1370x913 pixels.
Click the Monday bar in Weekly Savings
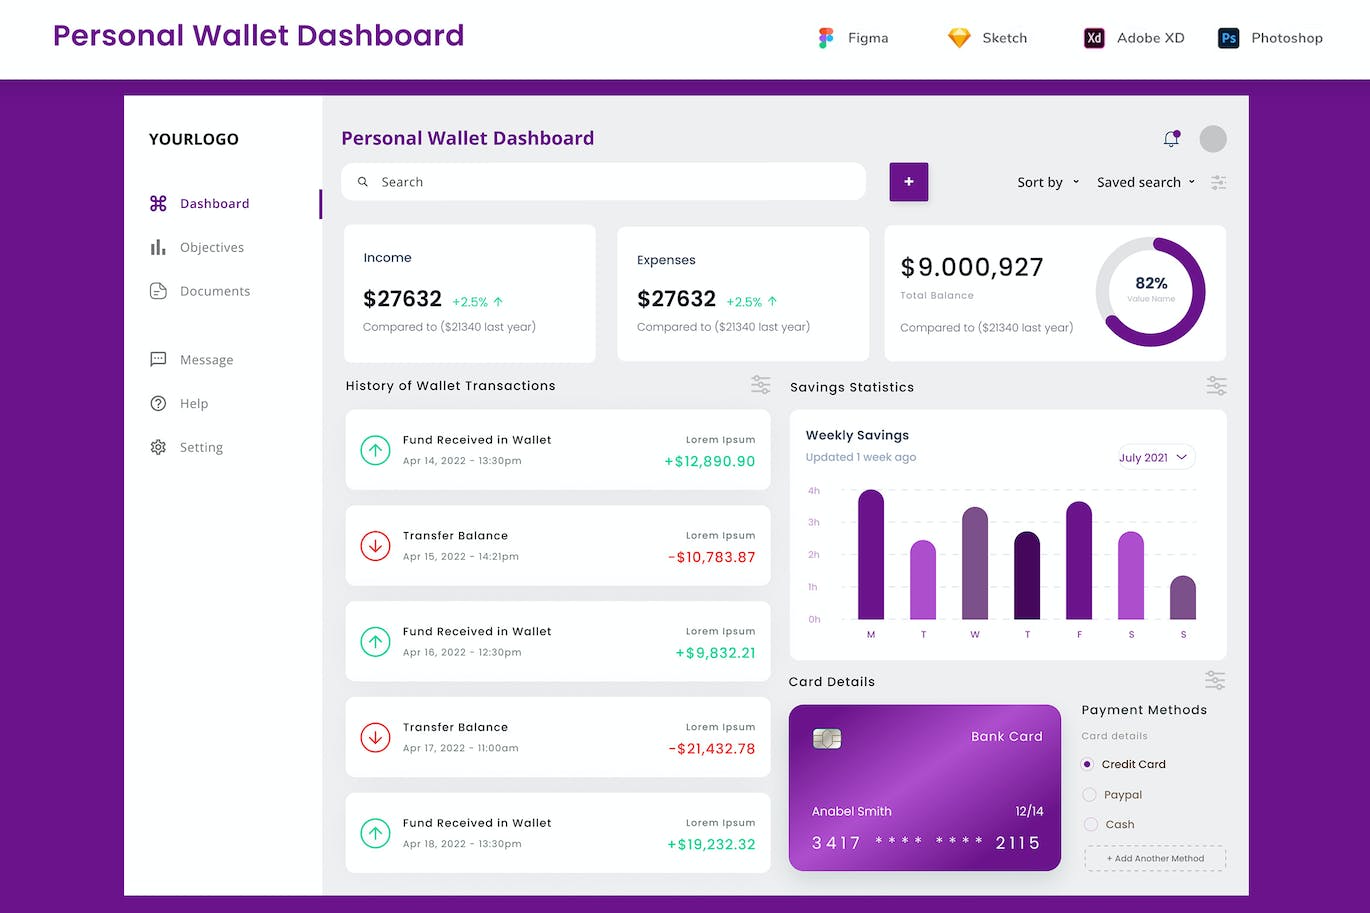[871, 555]
